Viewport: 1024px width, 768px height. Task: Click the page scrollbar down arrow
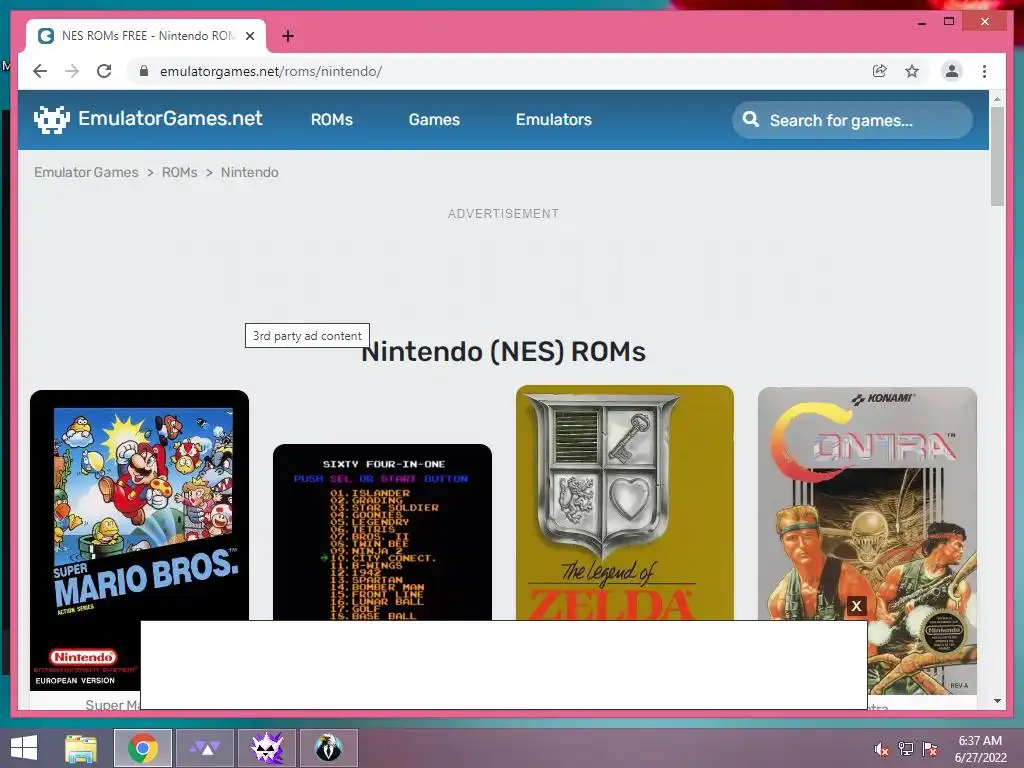[x=997, y=701]
